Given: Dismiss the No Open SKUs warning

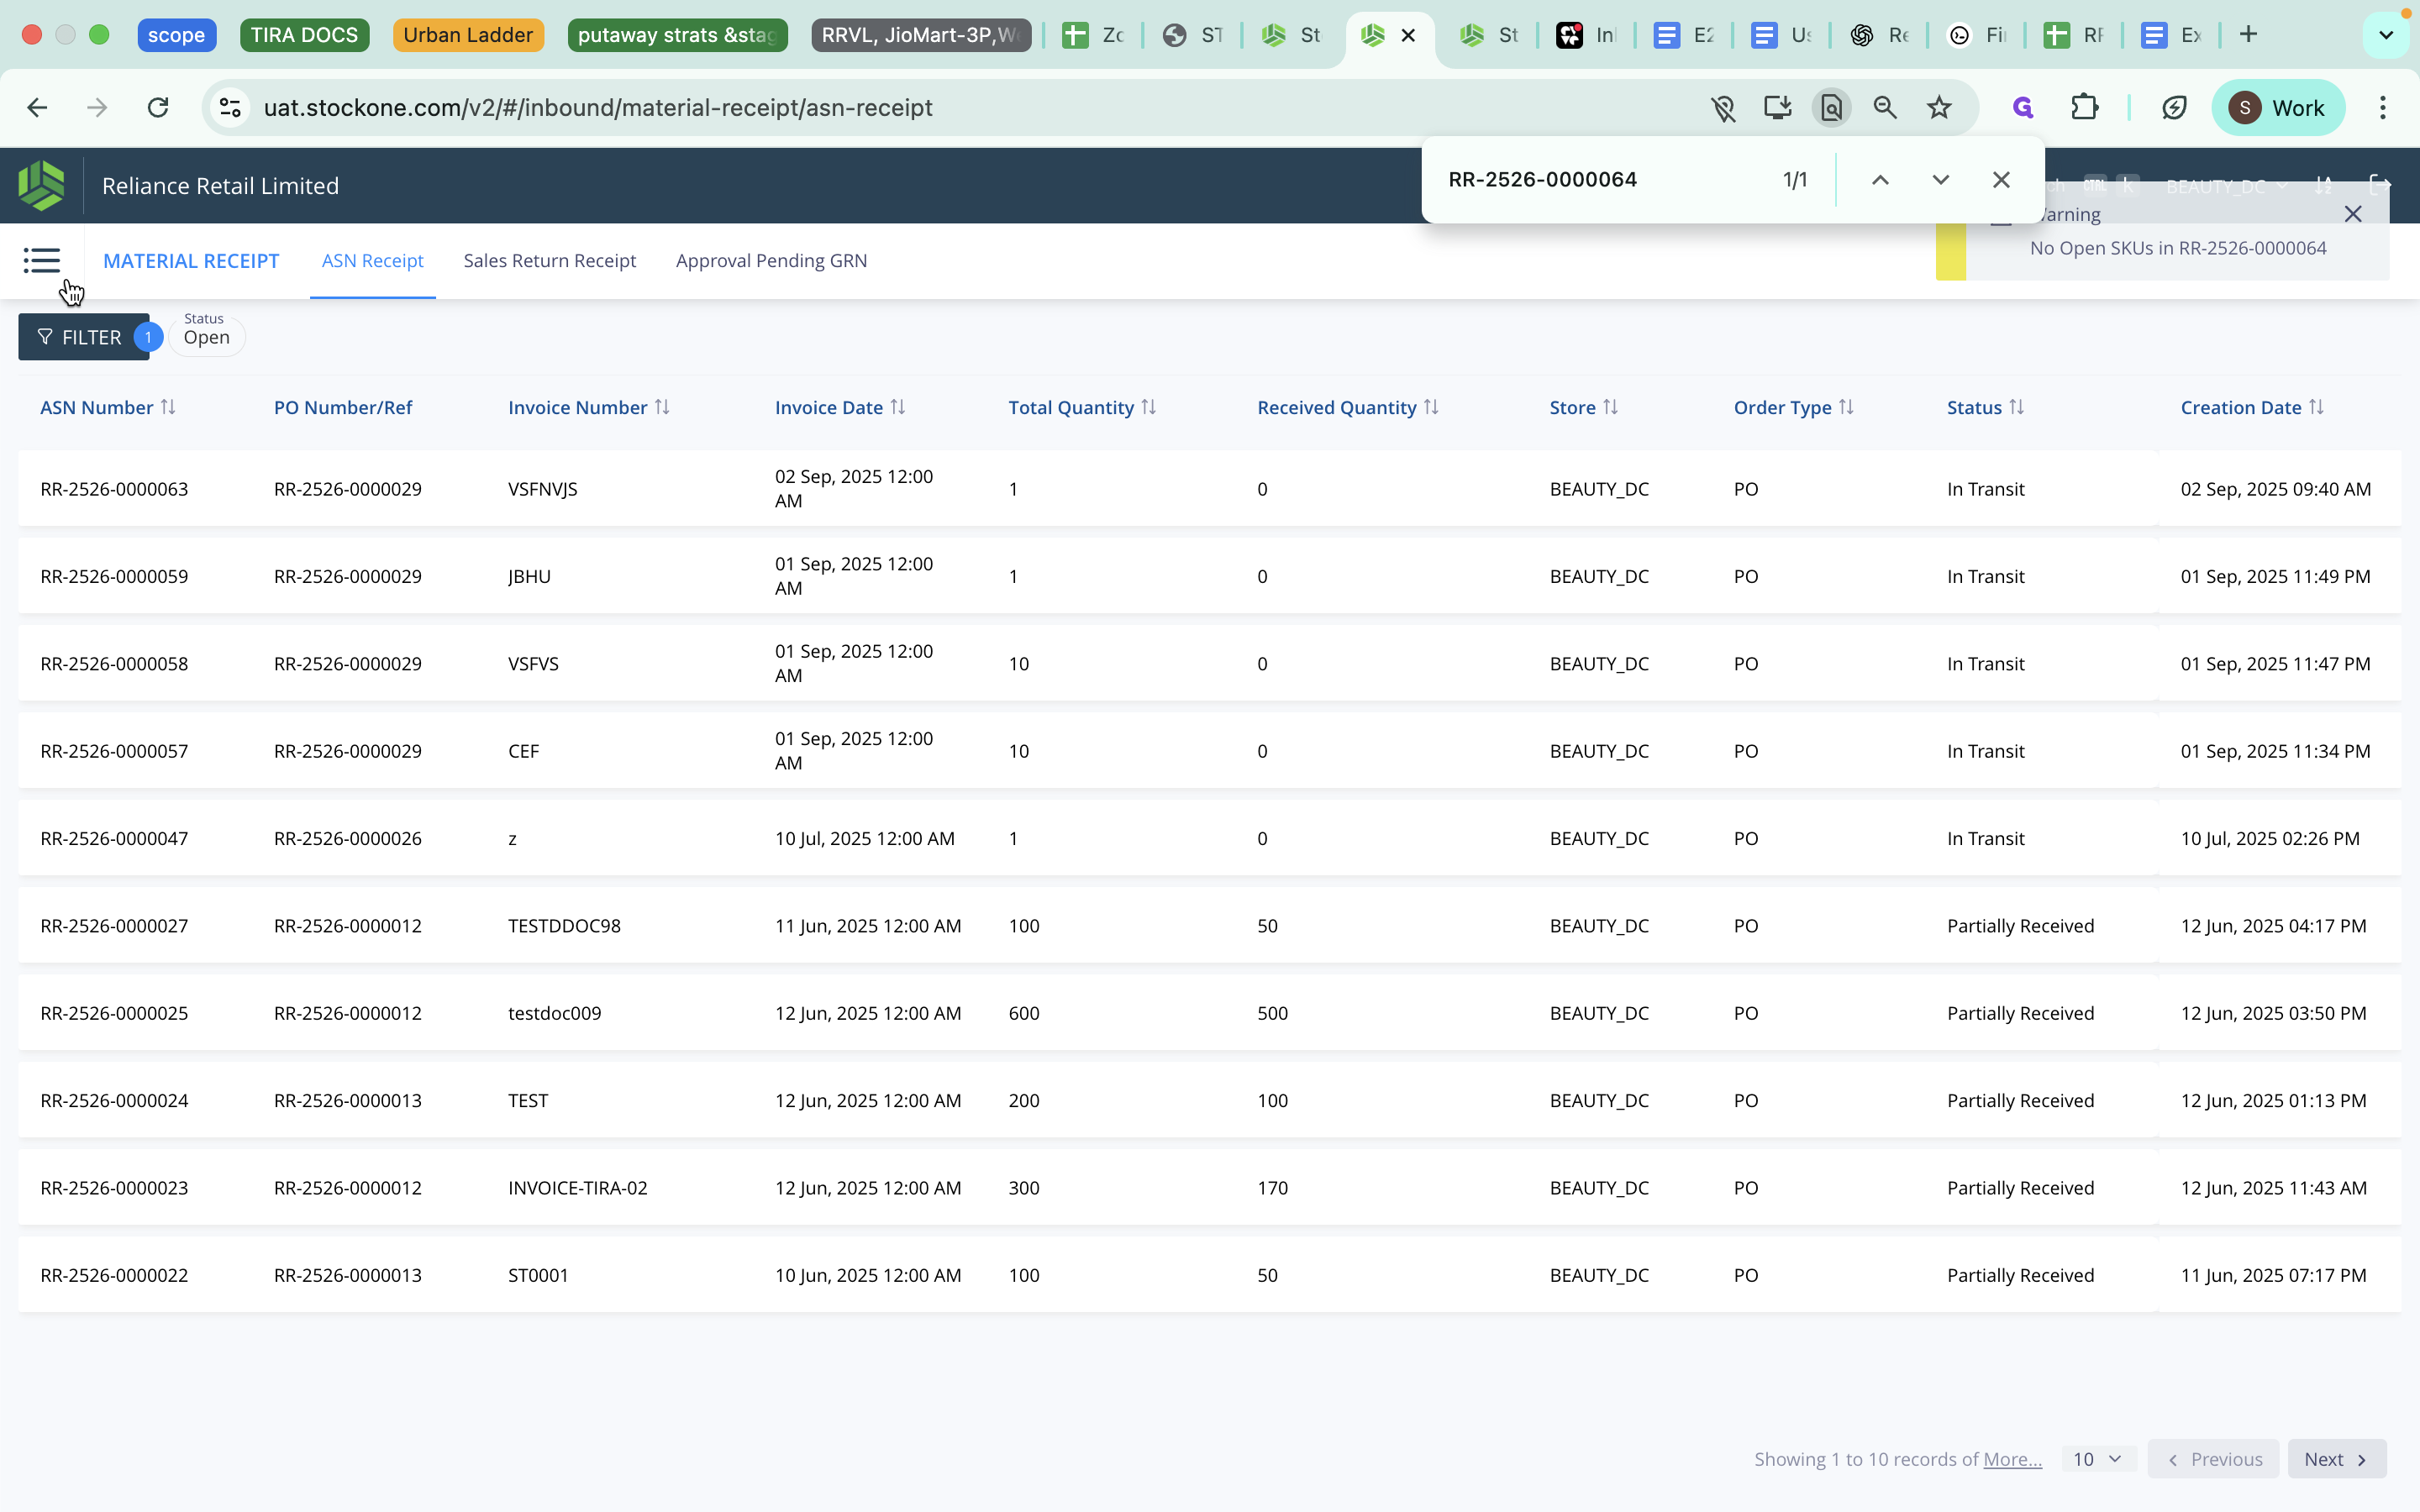Looking at the screenshot, I should (x=2353, y=214).
